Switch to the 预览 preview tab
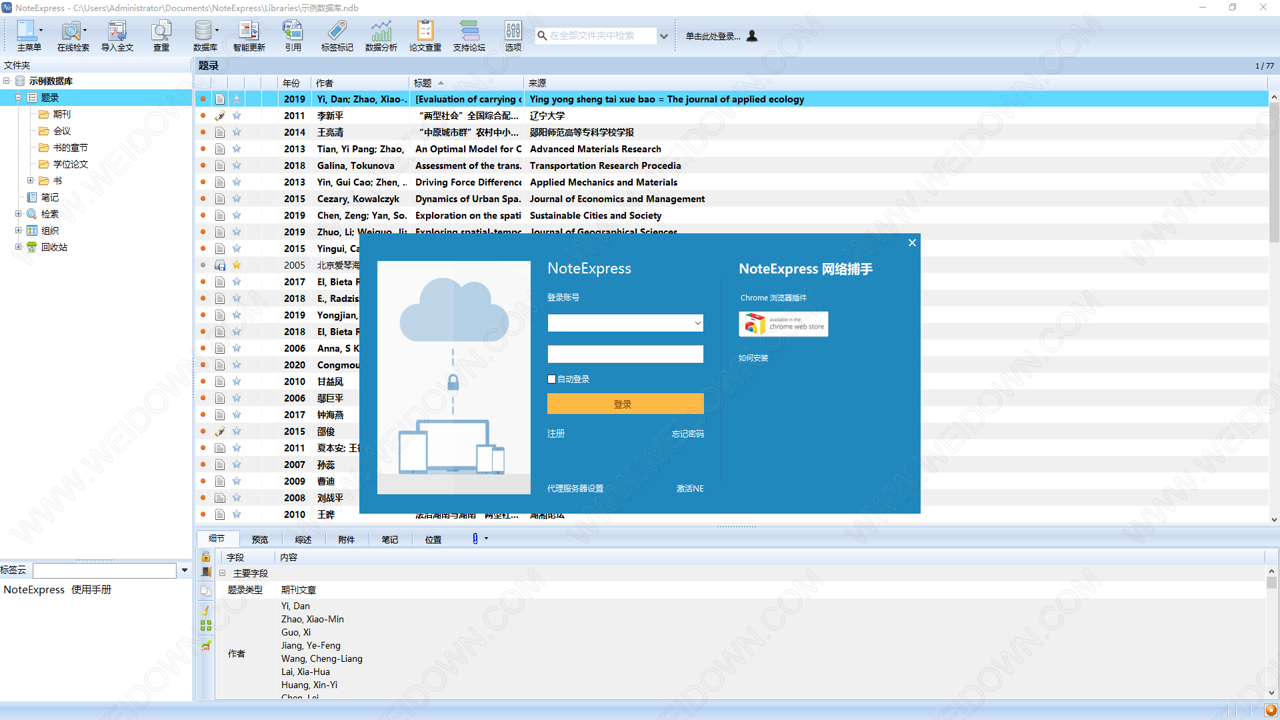Screen dimensions: 1280x720 (260, 539)
